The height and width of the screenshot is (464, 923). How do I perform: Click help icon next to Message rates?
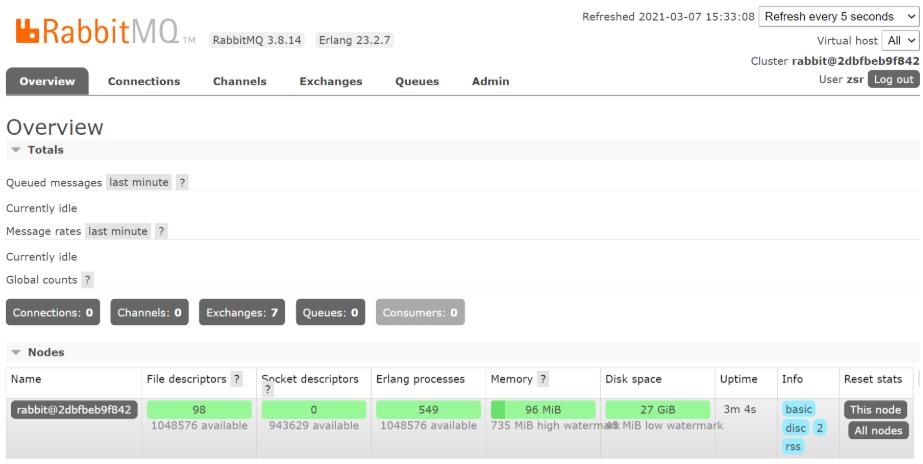tap(161, 231)
